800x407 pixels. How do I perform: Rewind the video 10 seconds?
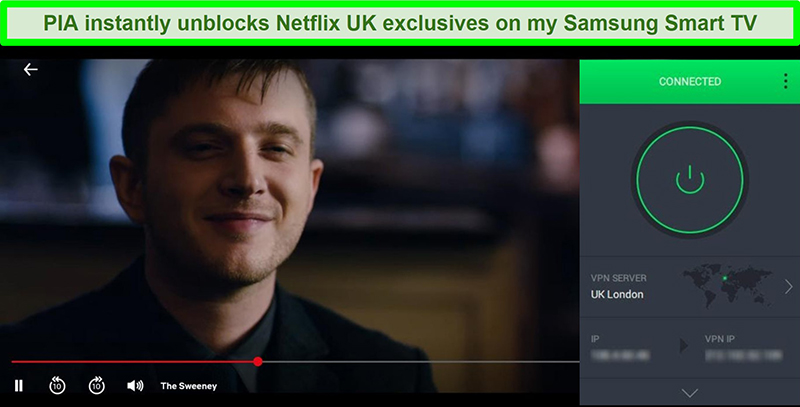pos(57,386)
